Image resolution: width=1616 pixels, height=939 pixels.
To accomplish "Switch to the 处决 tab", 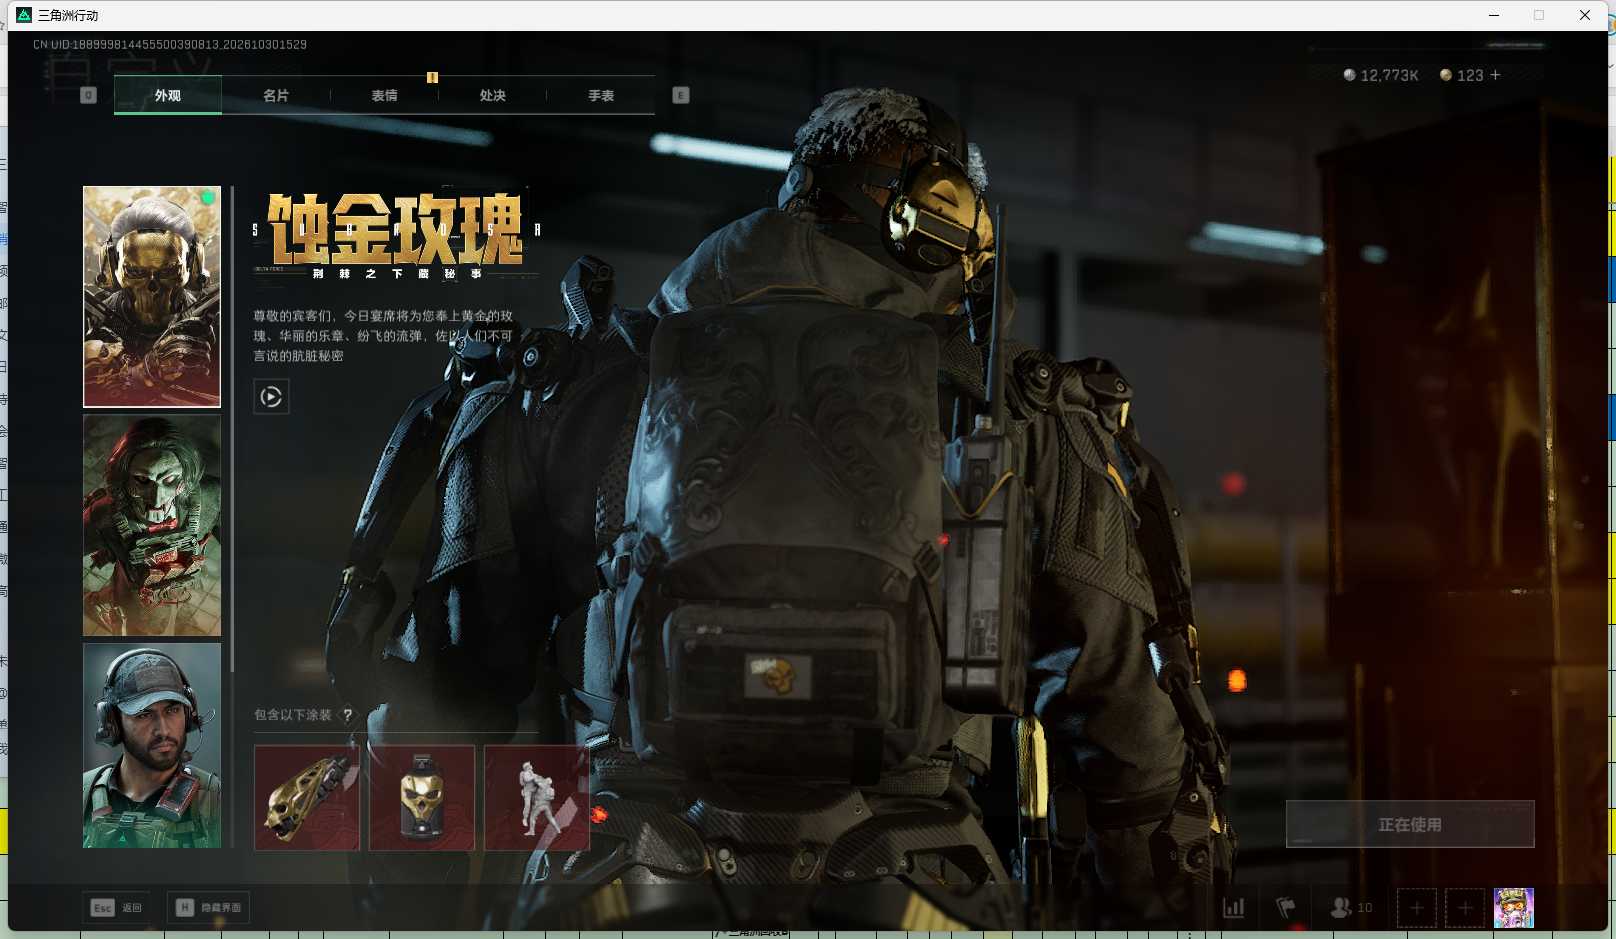I will click(493, 95).
